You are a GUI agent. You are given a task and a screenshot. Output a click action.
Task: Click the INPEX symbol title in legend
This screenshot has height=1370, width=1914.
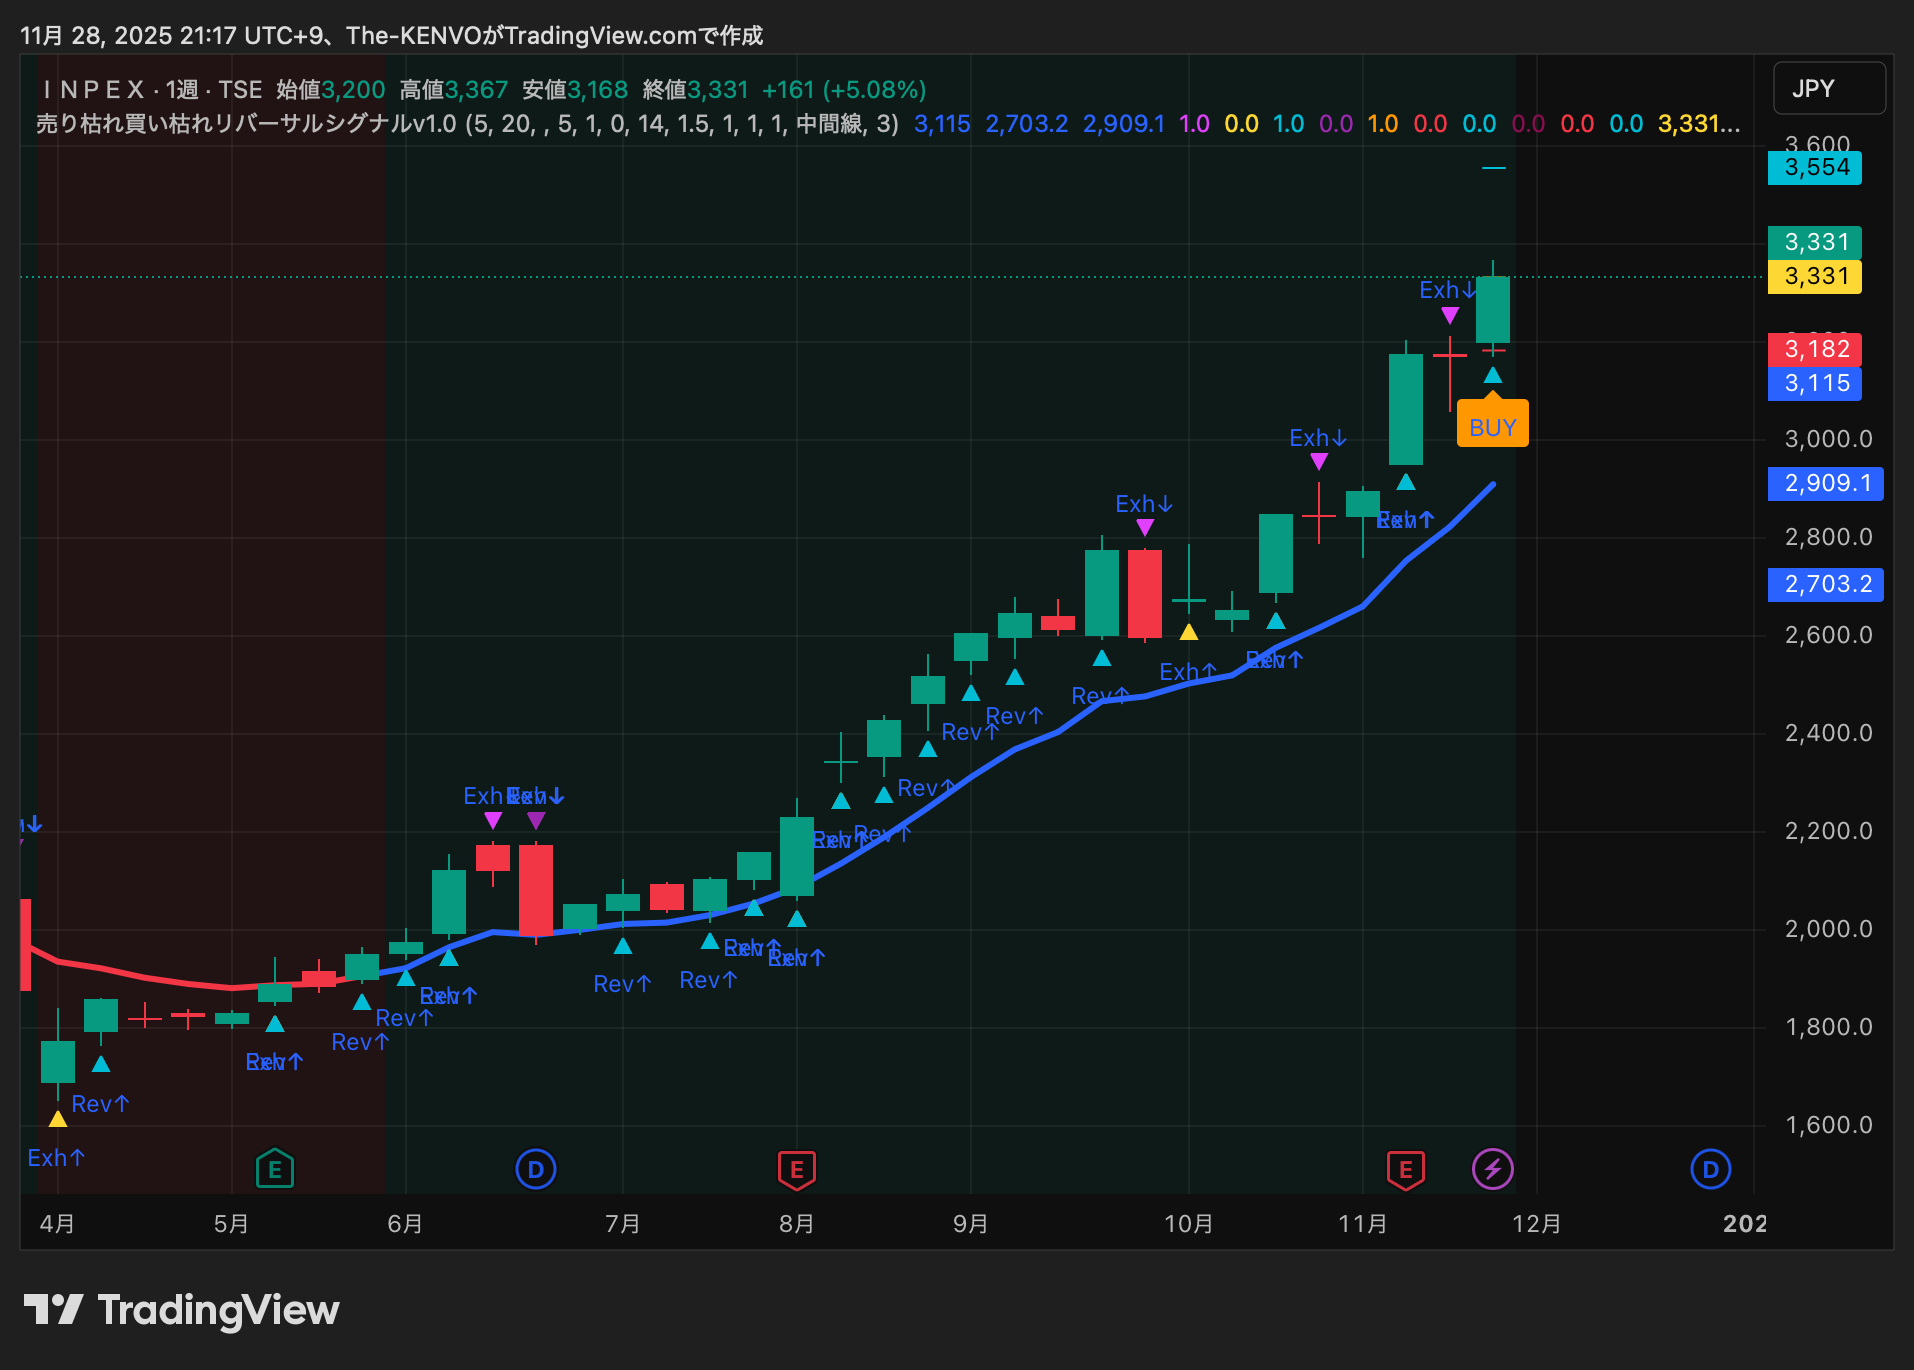tap(94, 90)
